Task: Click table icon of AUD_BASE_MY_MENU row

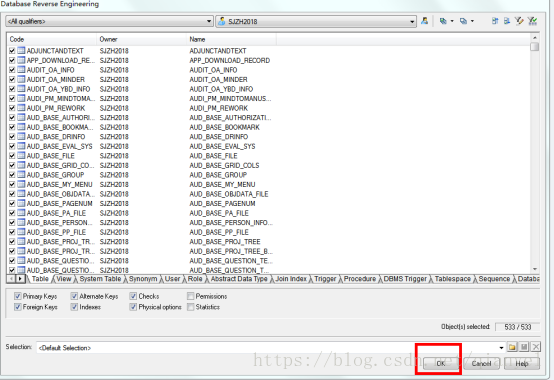Action: [21, 184]
